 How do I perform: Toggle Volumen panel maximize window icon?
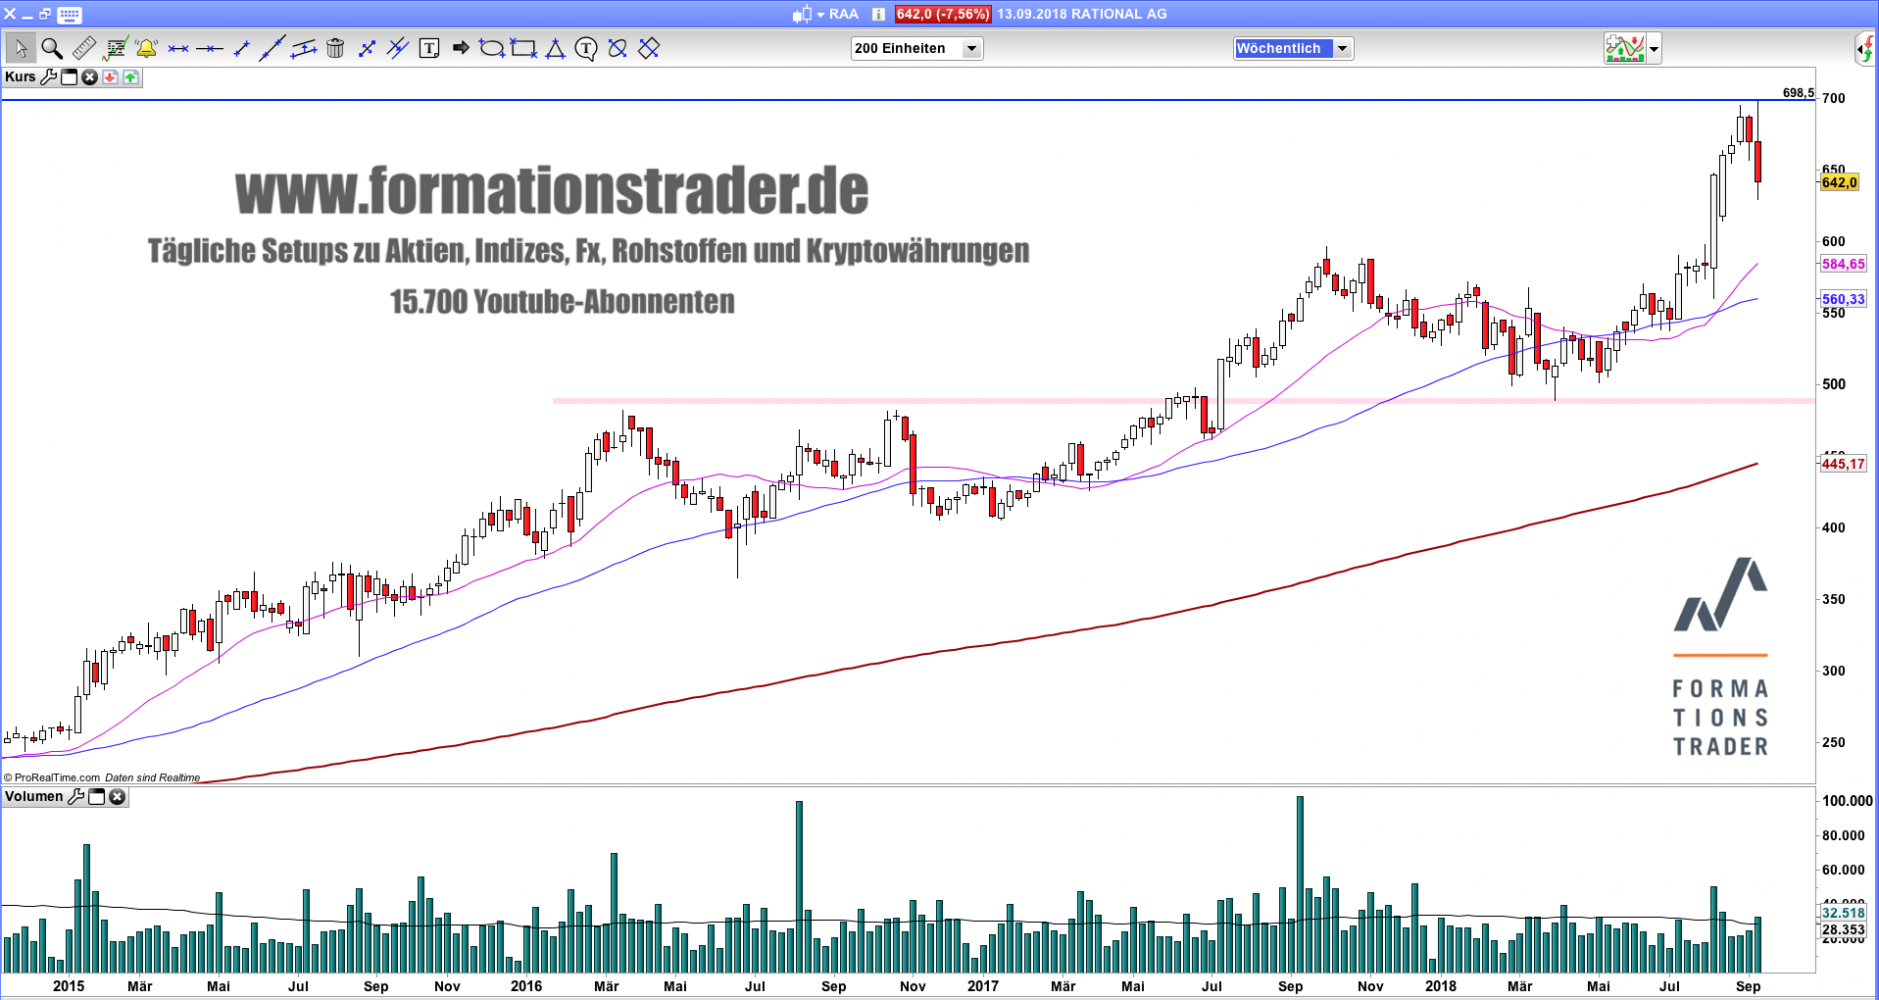(x=97, y=797)
